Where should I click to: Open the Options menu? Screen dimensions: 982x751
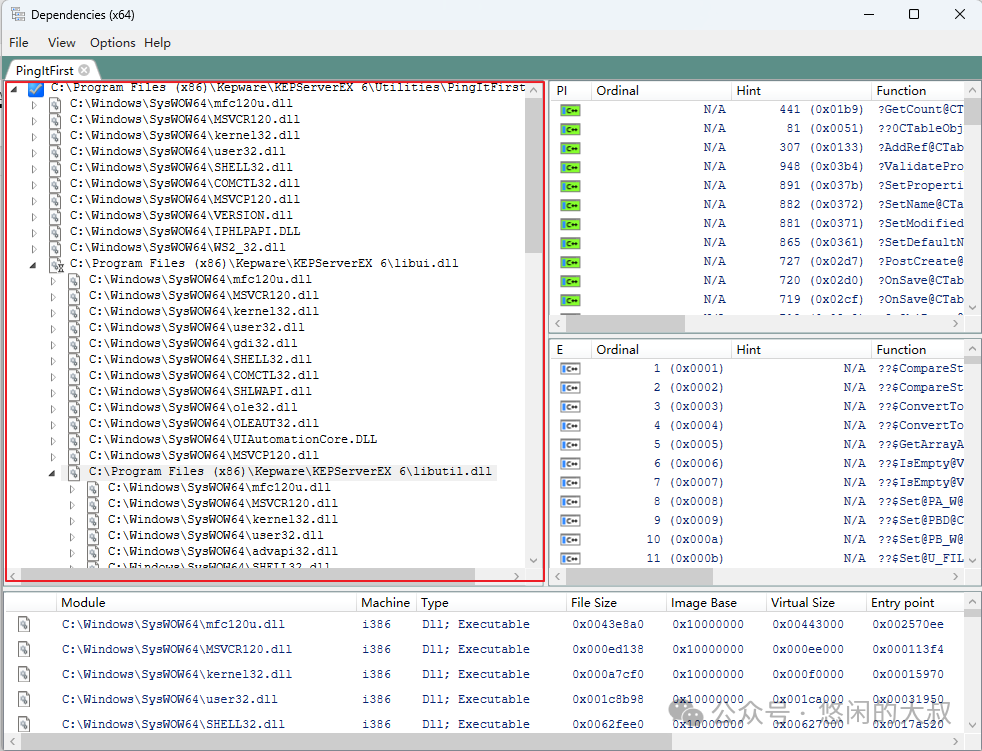[112, 43]
